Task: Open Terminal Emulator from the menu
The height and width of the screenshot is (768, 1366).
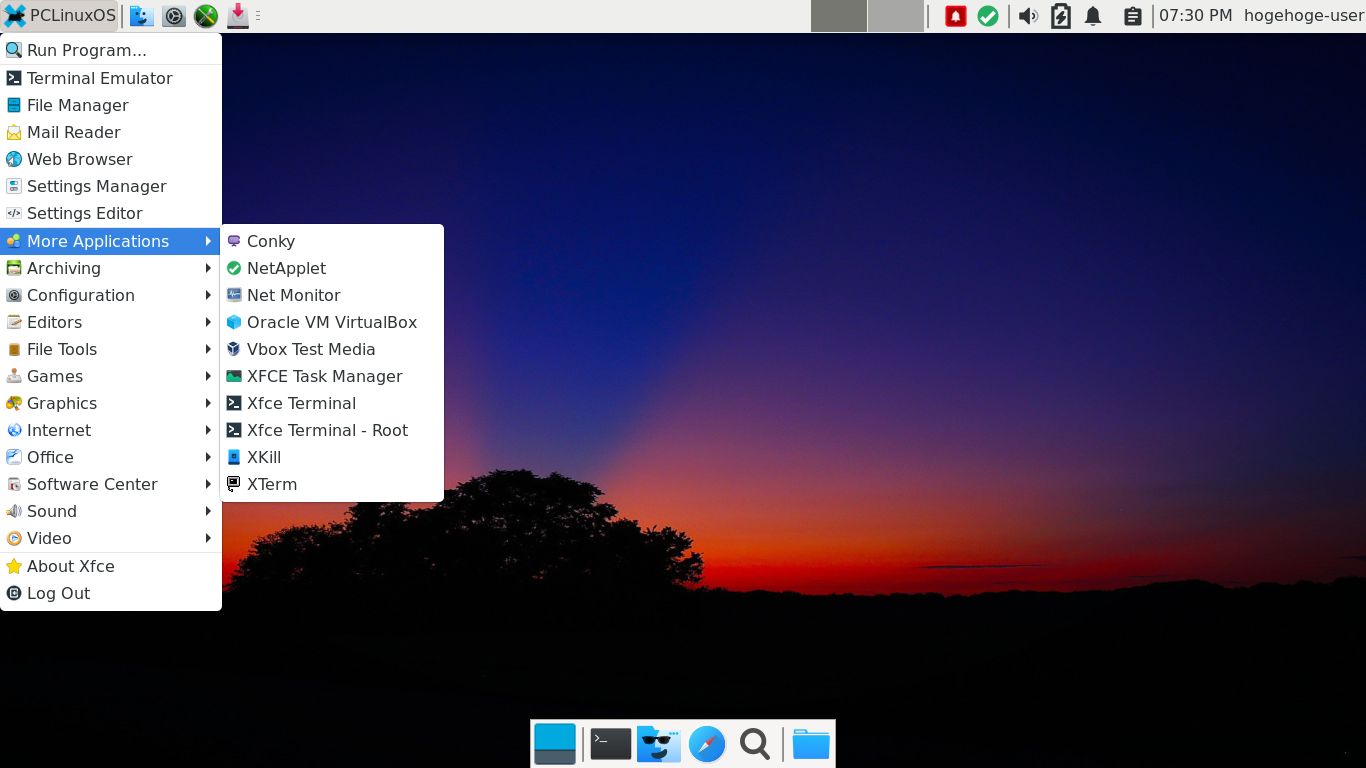Action: pos(111,78)
